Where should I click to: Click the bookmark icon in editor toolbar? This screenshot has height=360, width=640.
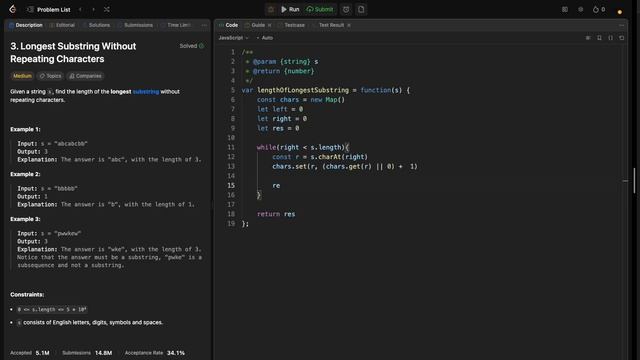(x=599, y=38)
